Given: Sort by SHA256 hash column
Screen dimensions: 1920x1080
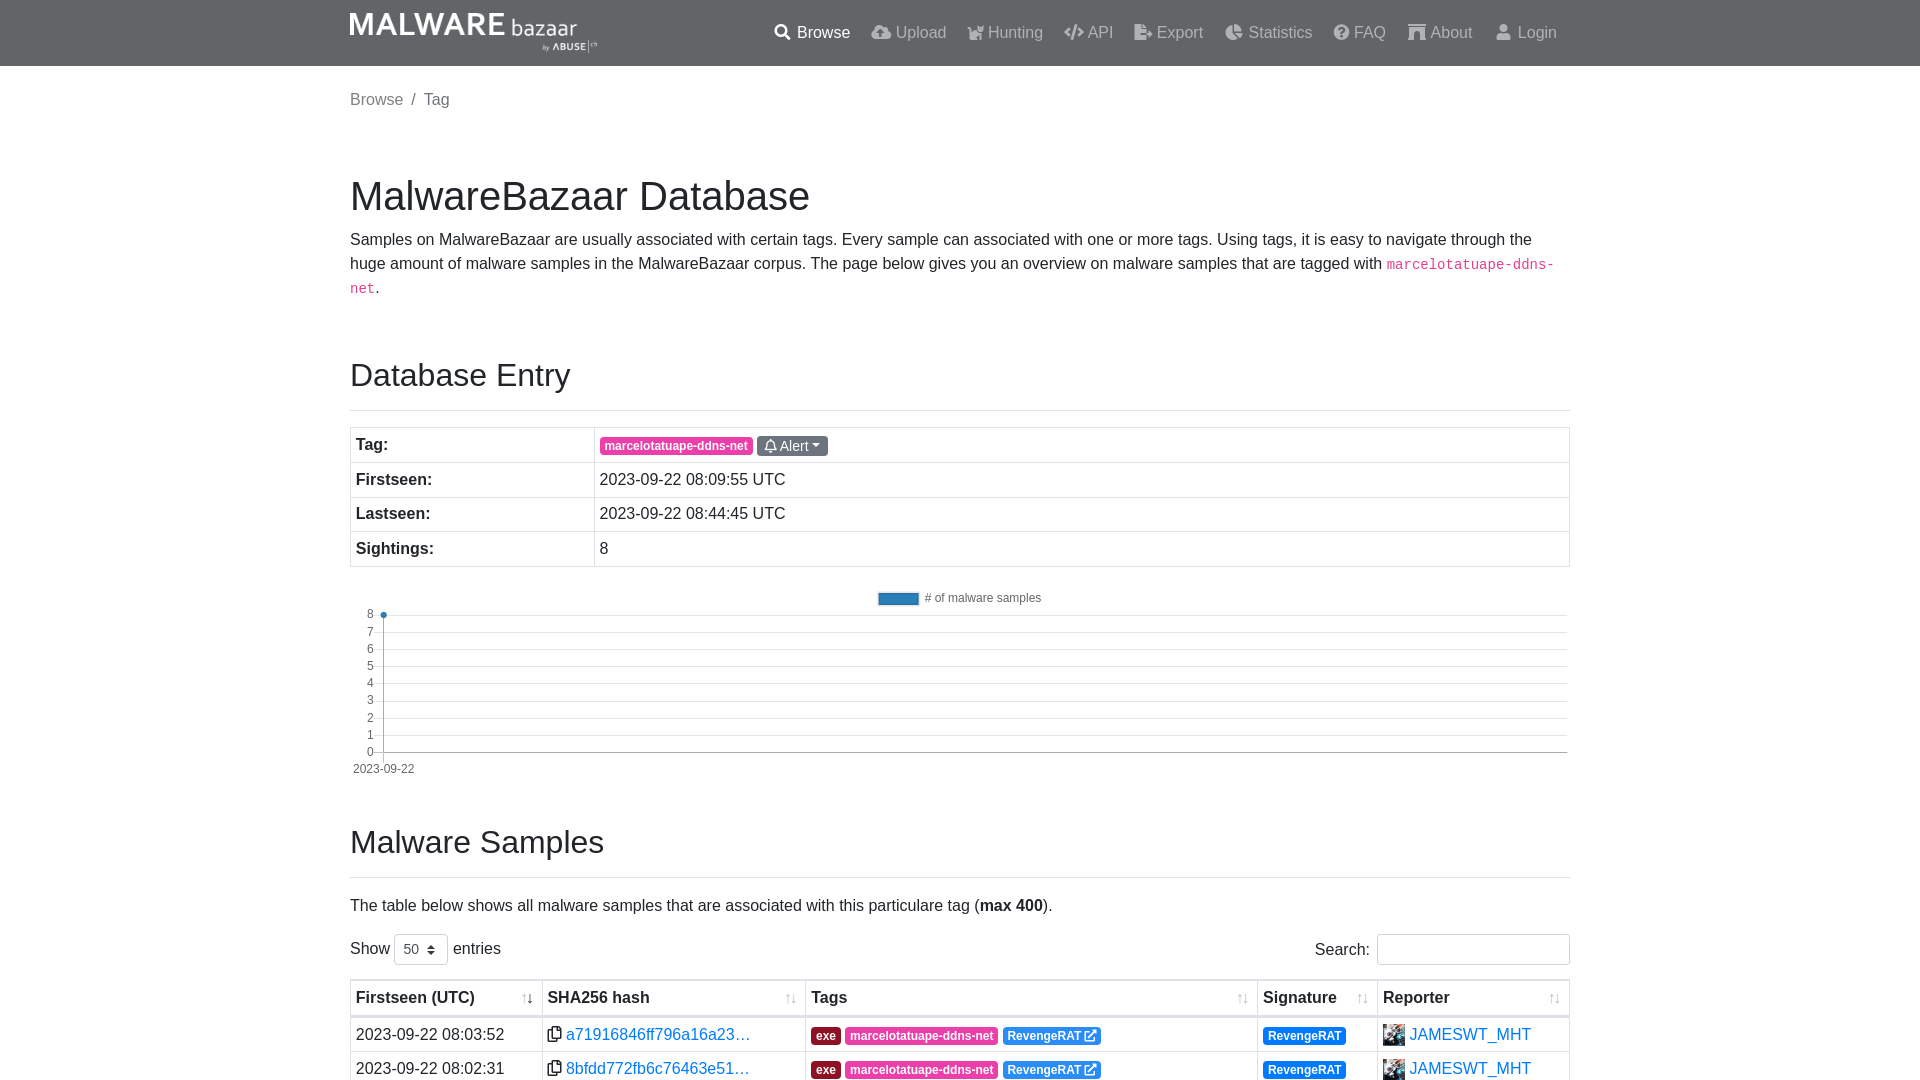Looking at the screenshot, I should pyautogui.click(x=674, y=998).
